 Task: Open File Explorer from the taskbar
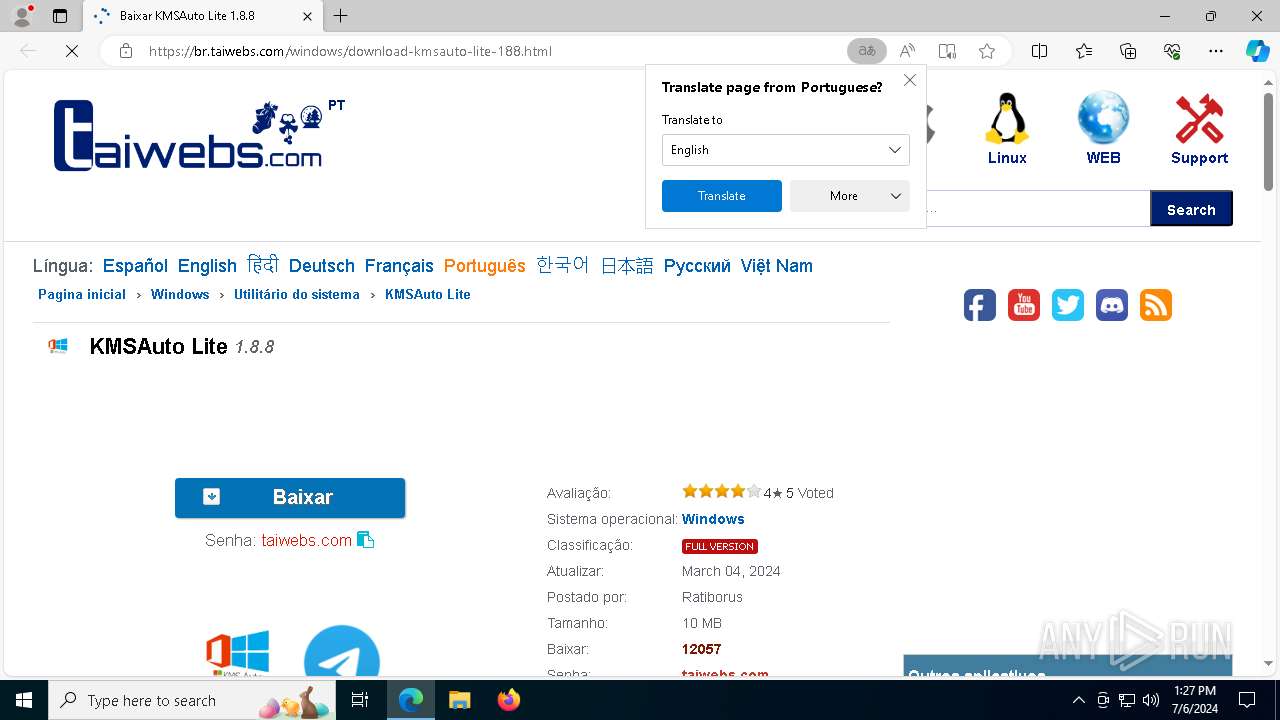(460, 700)
